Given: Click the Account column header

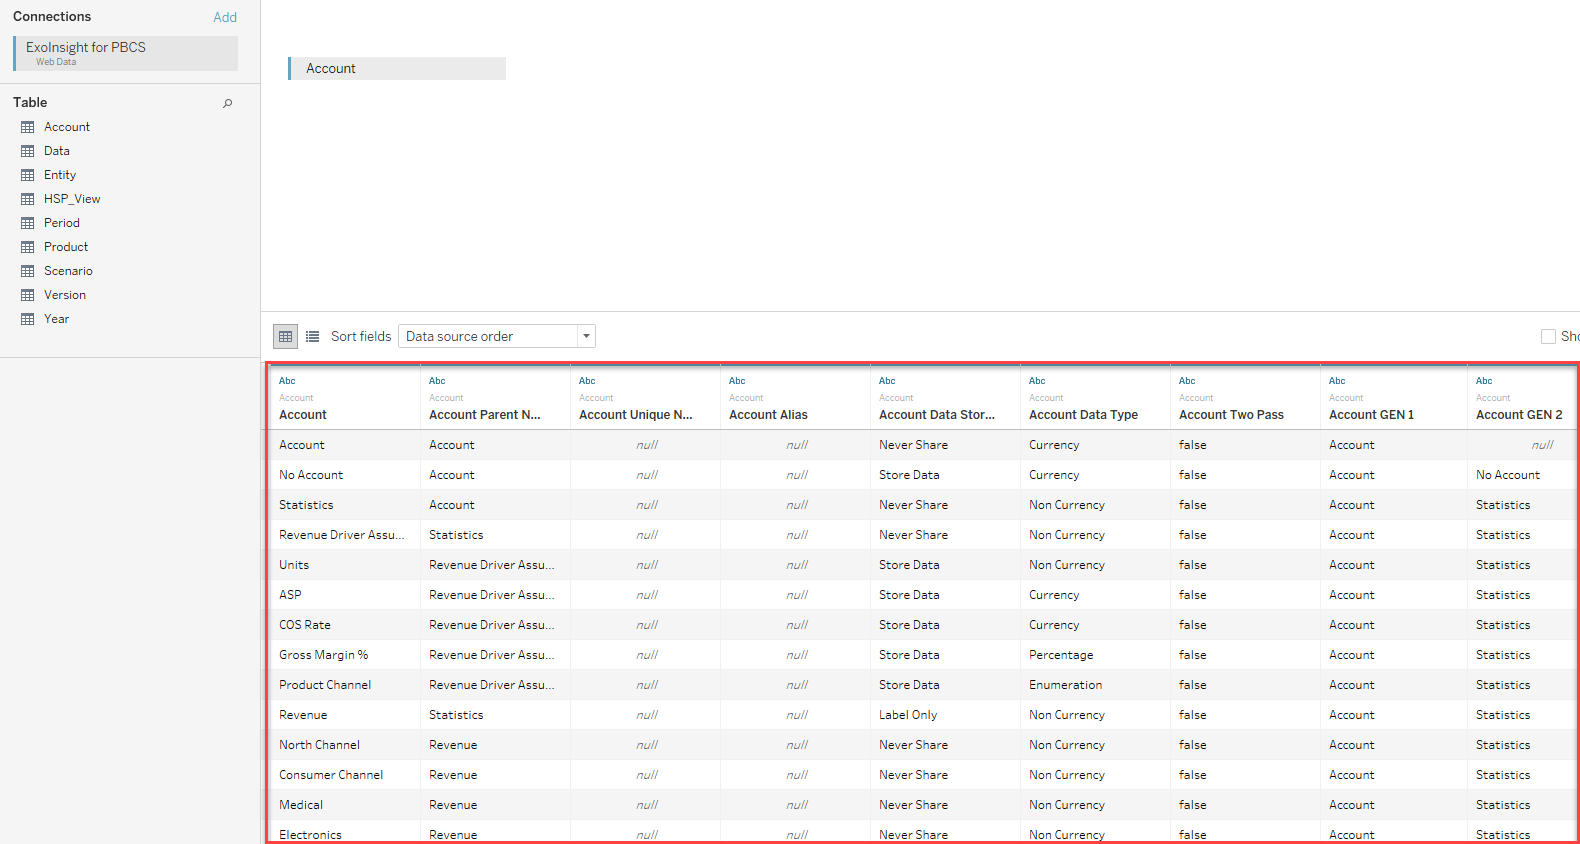Looking at the screenshot, I should click(303, 415).
